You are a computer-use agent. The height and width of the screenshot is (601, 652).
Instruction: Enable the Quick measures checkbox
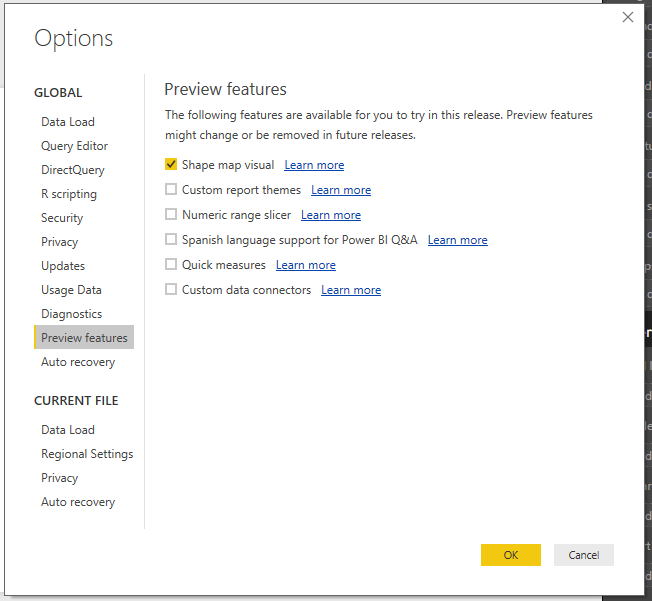tap(171, 264)
